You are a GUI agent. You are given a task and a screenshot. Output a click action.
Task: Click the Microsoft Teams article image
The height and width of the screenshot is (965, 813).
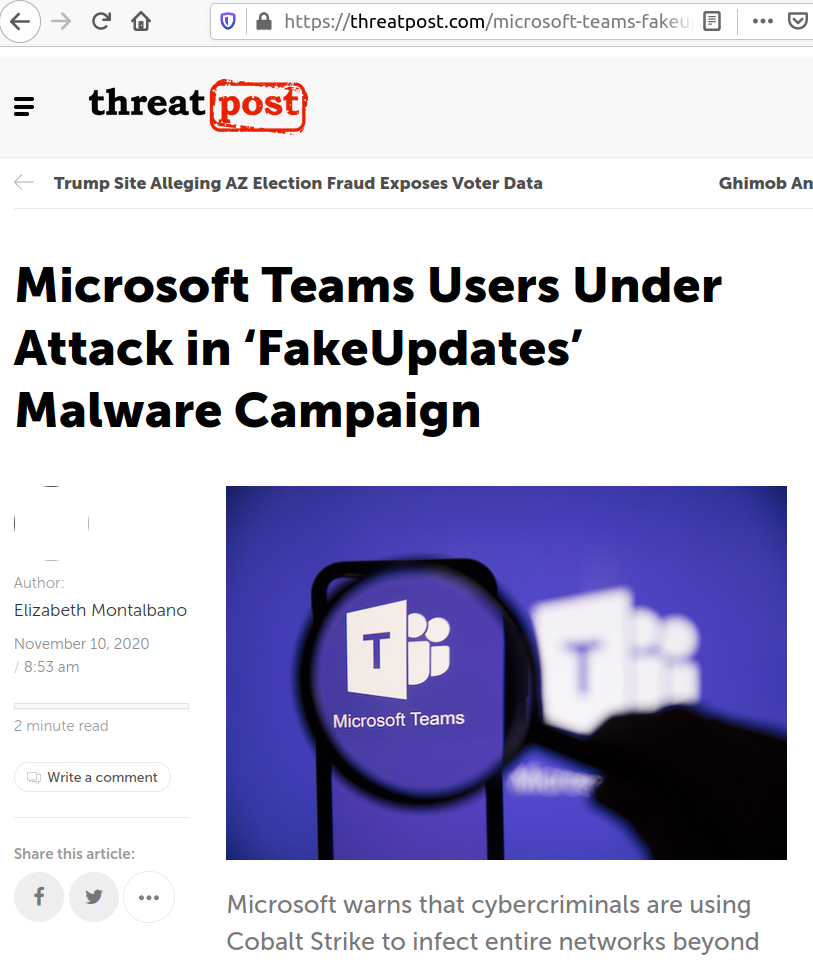506,673
